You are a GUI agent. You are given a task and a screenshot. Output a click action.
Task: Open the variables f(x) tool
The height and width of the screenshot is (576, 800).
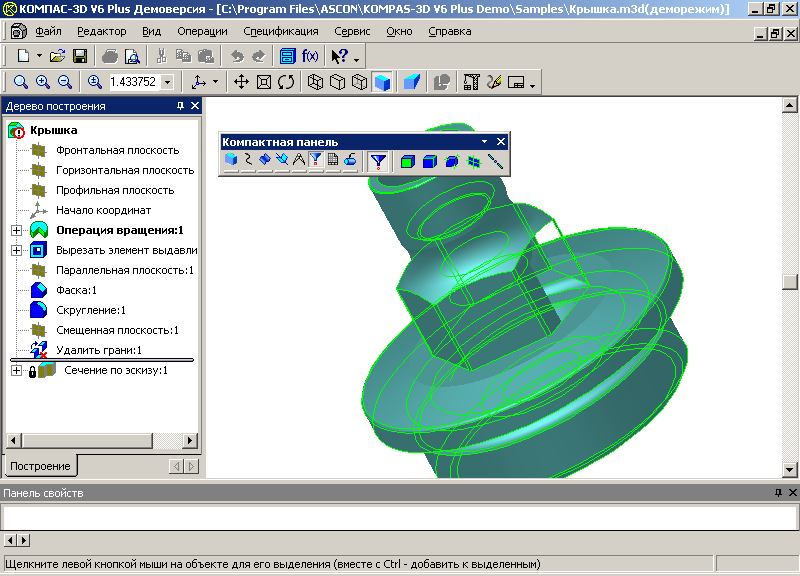click(x=310, y=56)
